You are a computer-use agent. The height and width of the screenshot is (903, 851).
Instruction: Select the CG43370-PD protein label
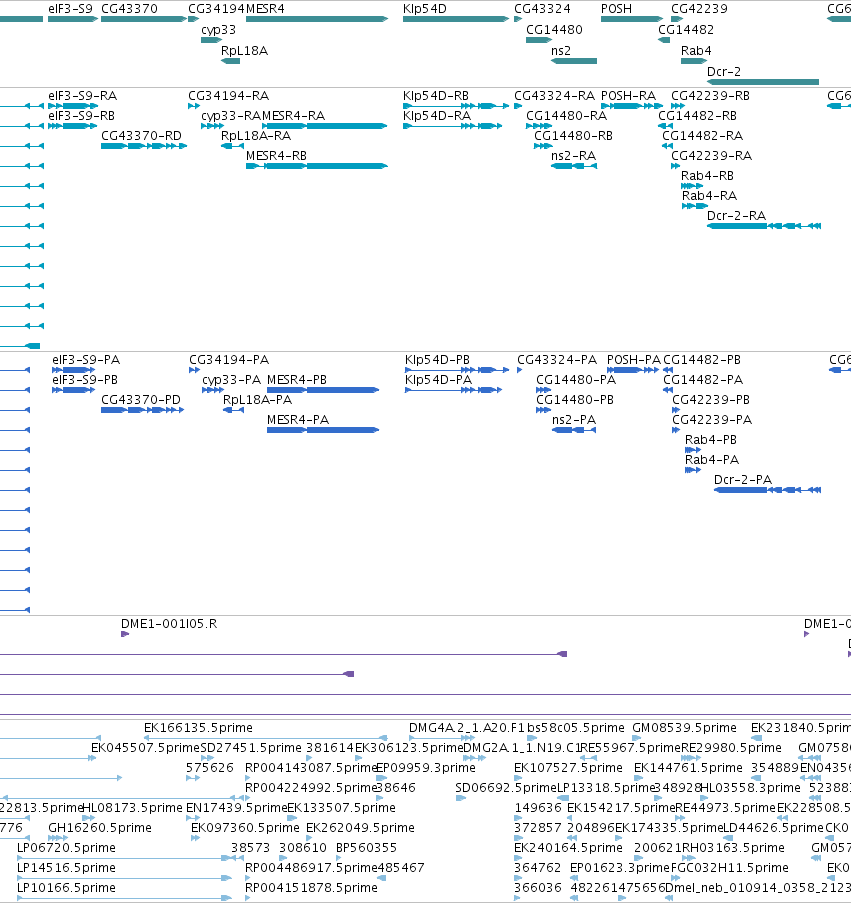pyautogui.click(x=140, y=400)
